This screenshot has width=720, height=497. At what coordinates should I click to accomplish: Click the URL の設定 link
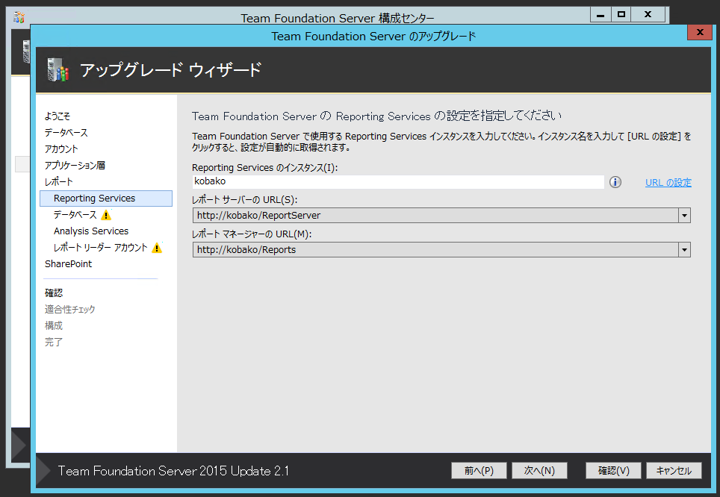tap(668, 183)
